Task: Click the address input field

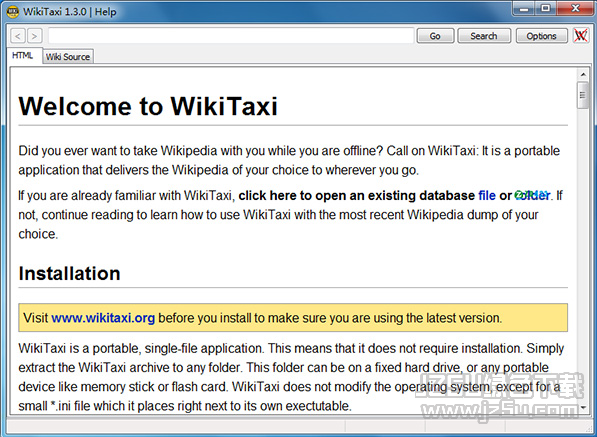Action: (x=231, y=36)
